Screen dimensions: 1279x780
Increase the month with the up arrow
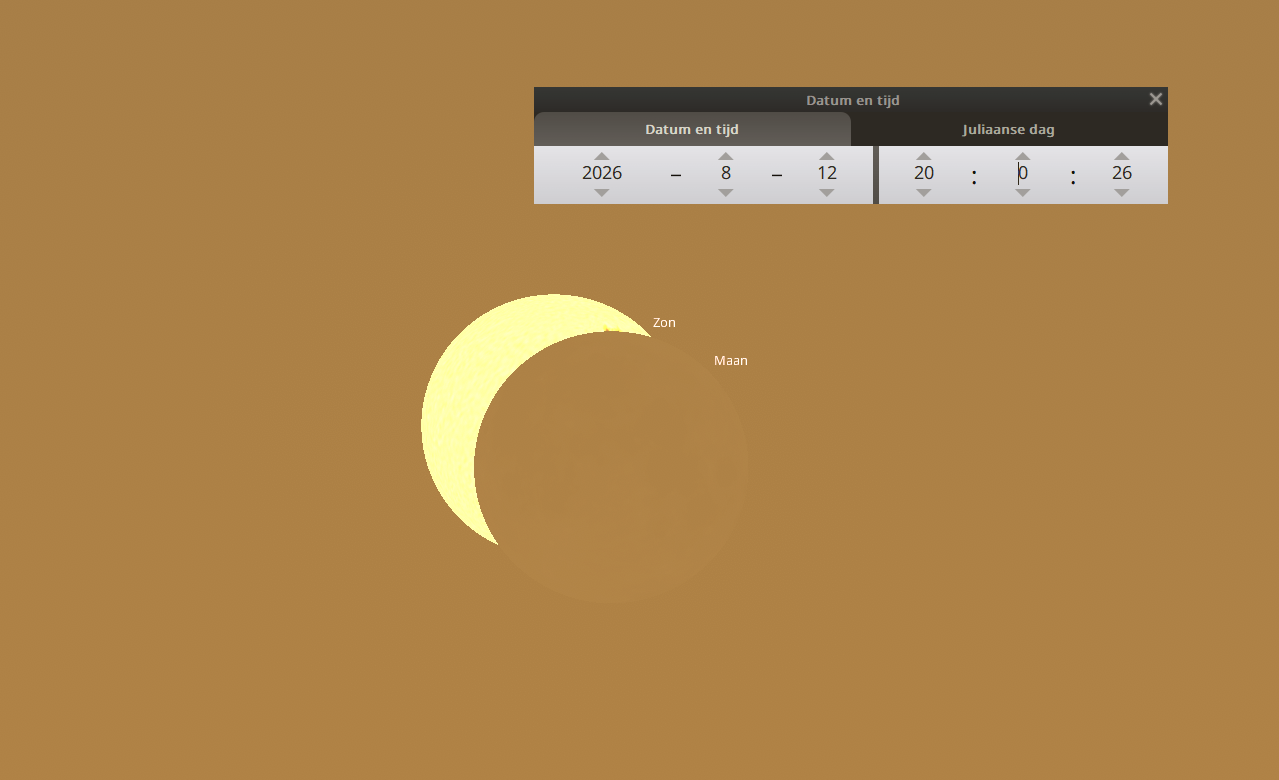(x=726, y=156)
